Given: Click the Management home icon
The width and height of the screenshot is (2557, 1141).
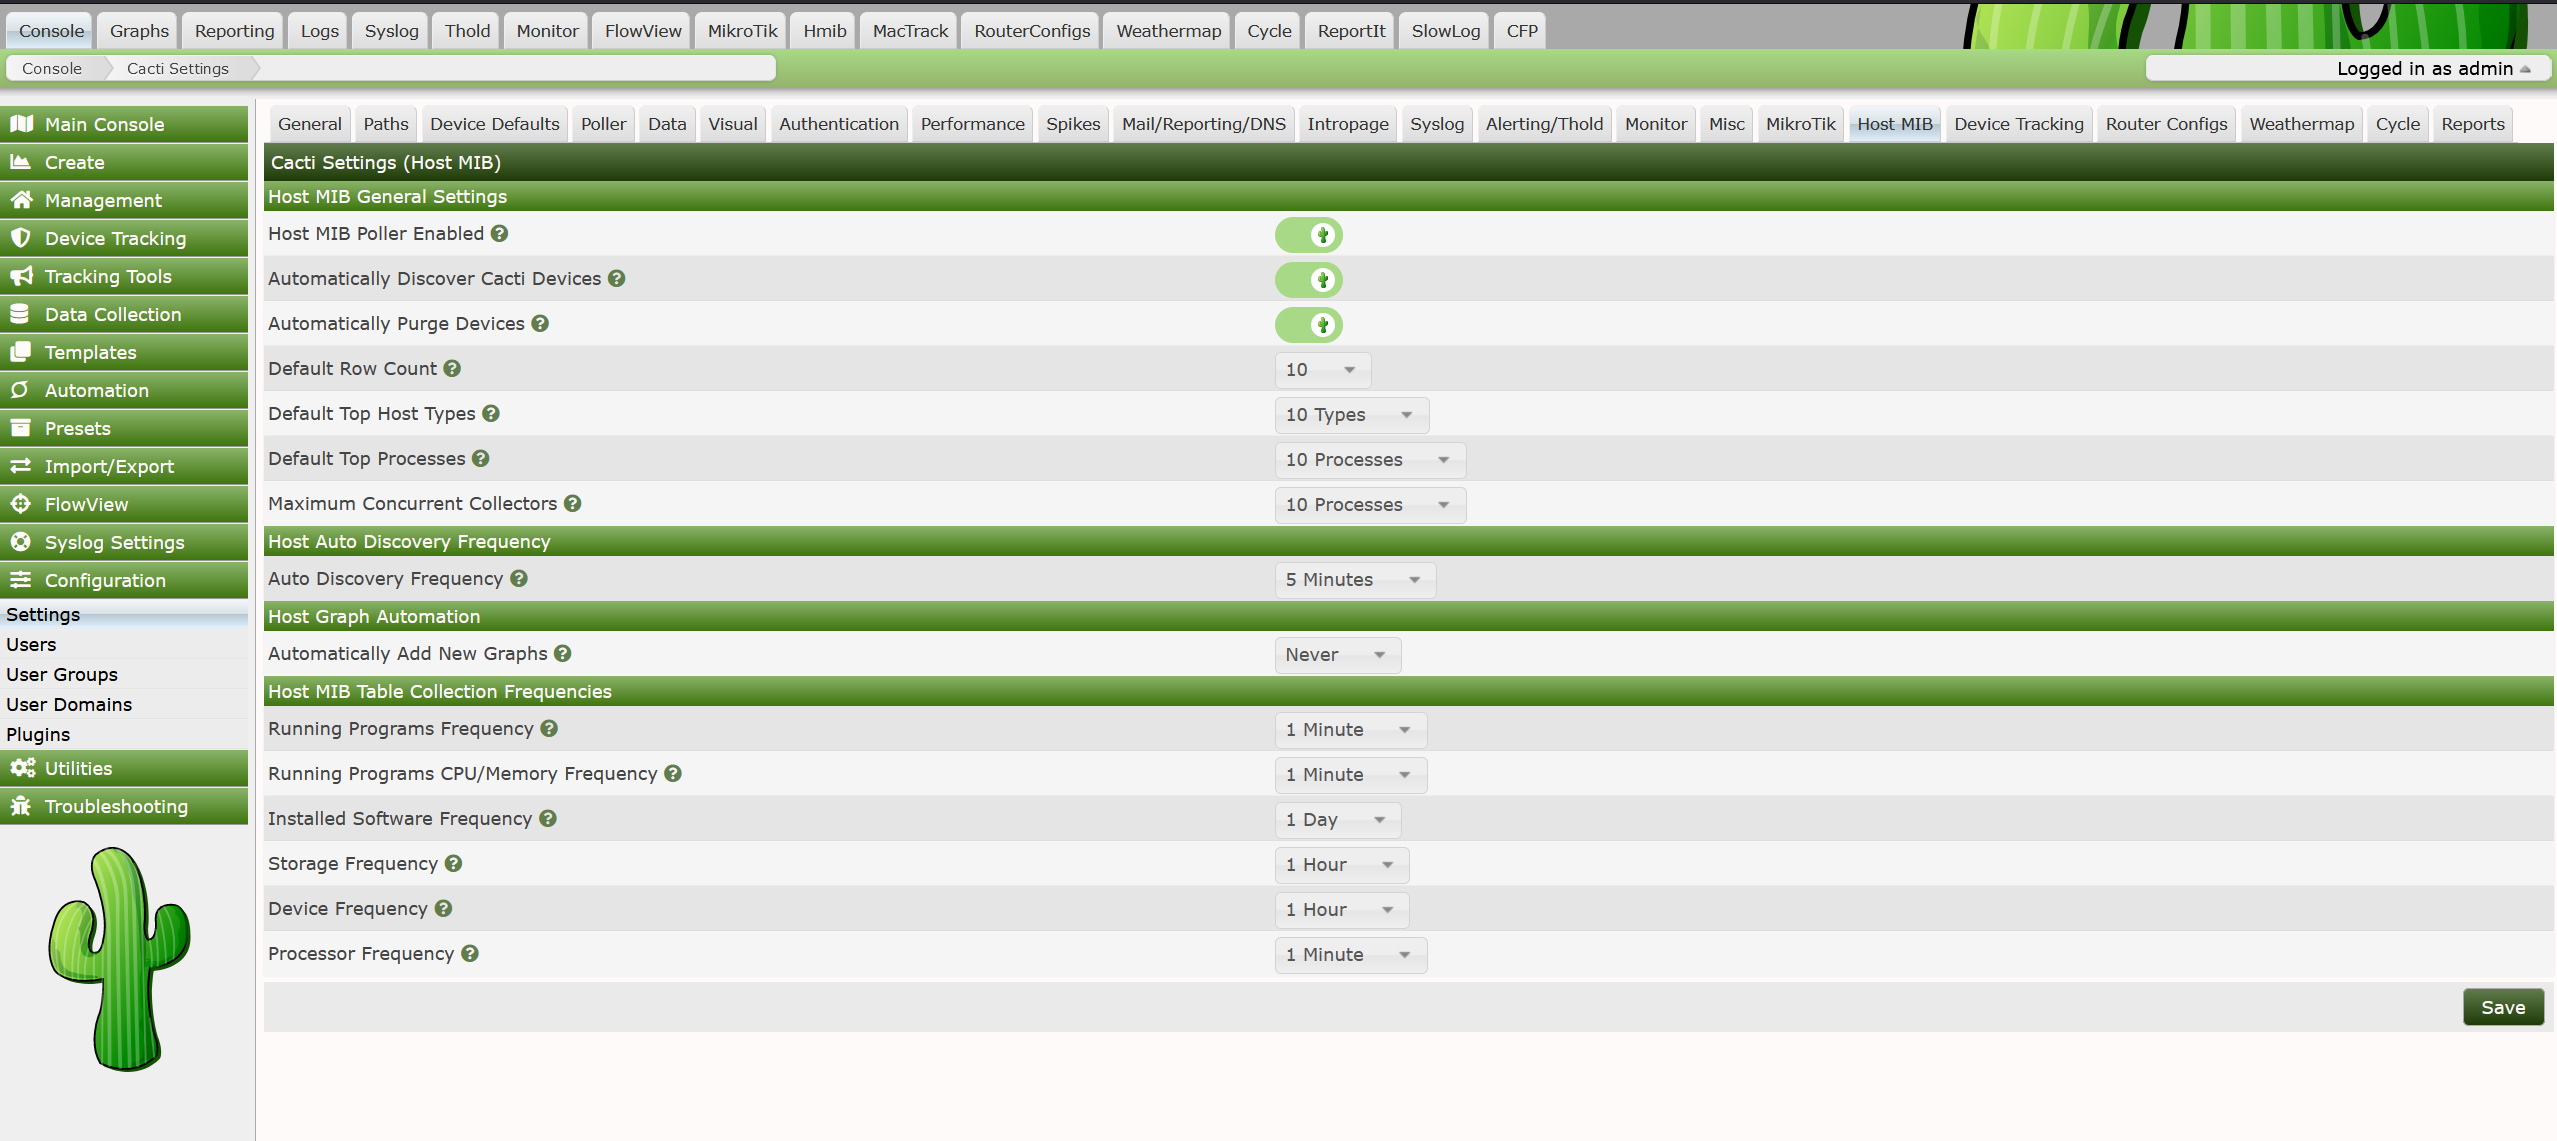Looking at the screenshot, I should pos(21,200).
